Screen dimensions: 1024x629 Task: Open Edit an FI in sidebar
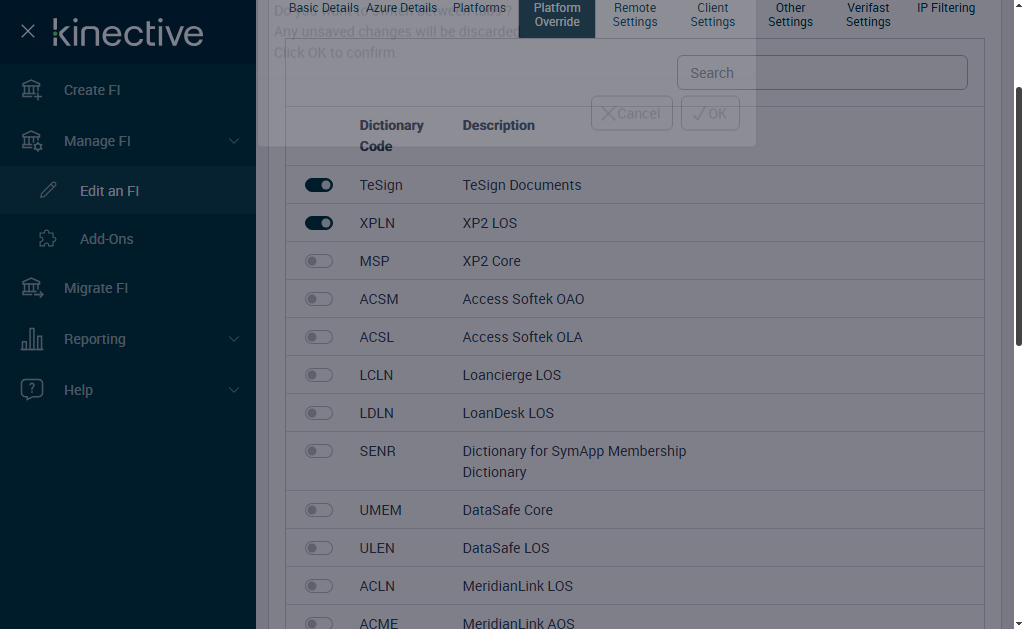click(128, 190)
